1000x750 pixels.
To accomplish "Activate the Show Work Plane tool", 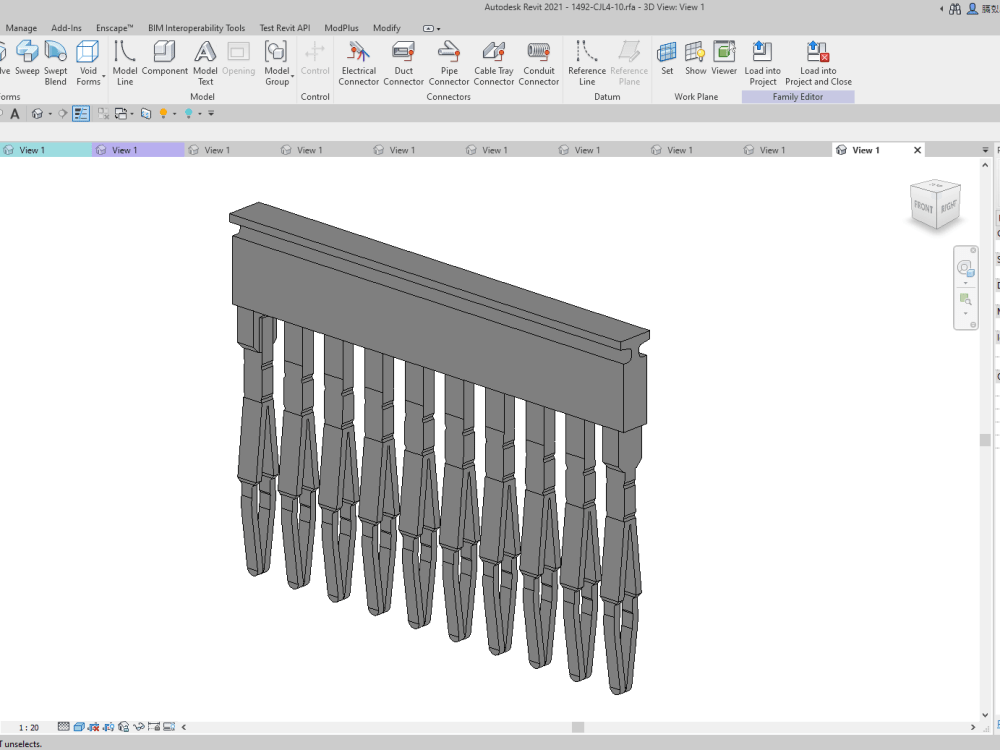I will coord(695,62).
